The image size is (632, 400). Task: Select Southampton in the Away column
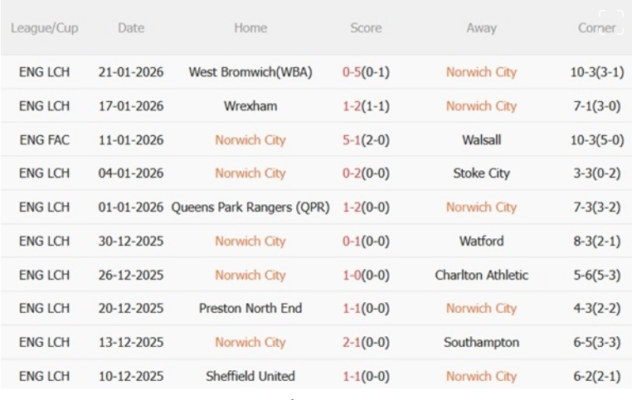[x=481, y=342]
